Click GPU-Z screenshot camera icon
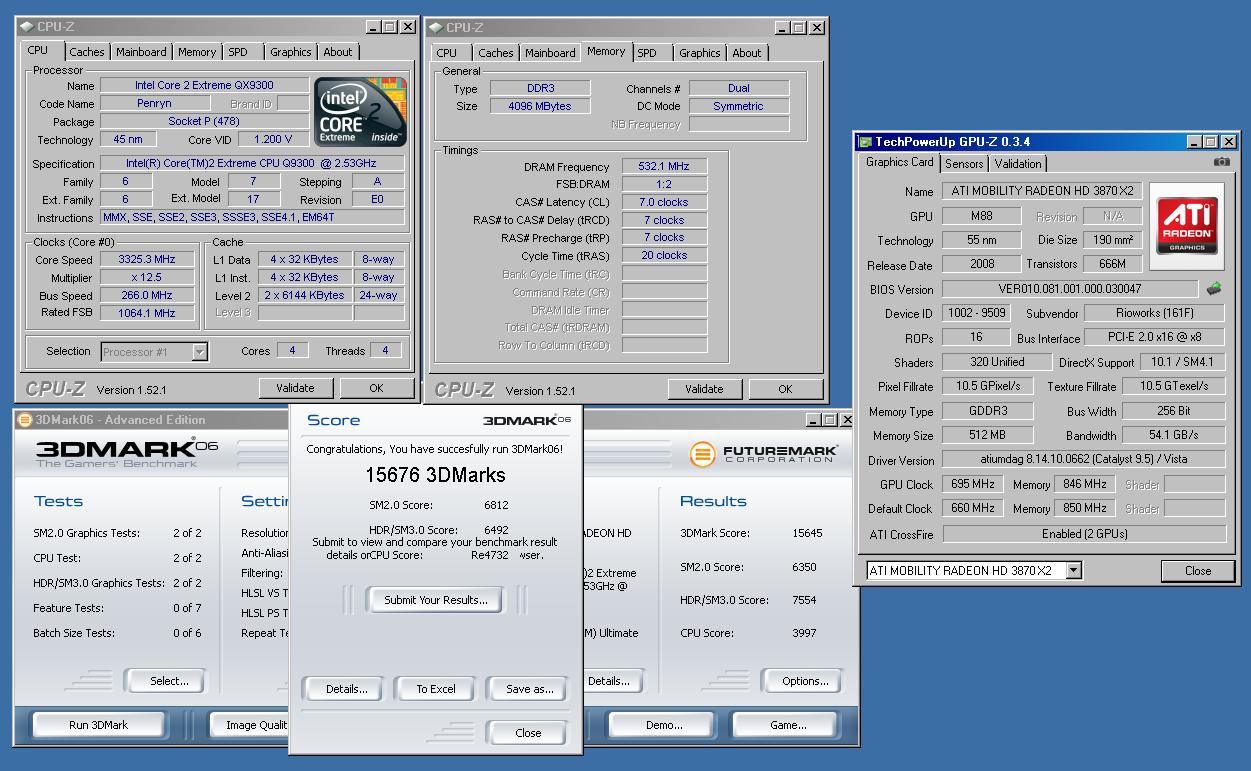 click(x=1221, y=162)
